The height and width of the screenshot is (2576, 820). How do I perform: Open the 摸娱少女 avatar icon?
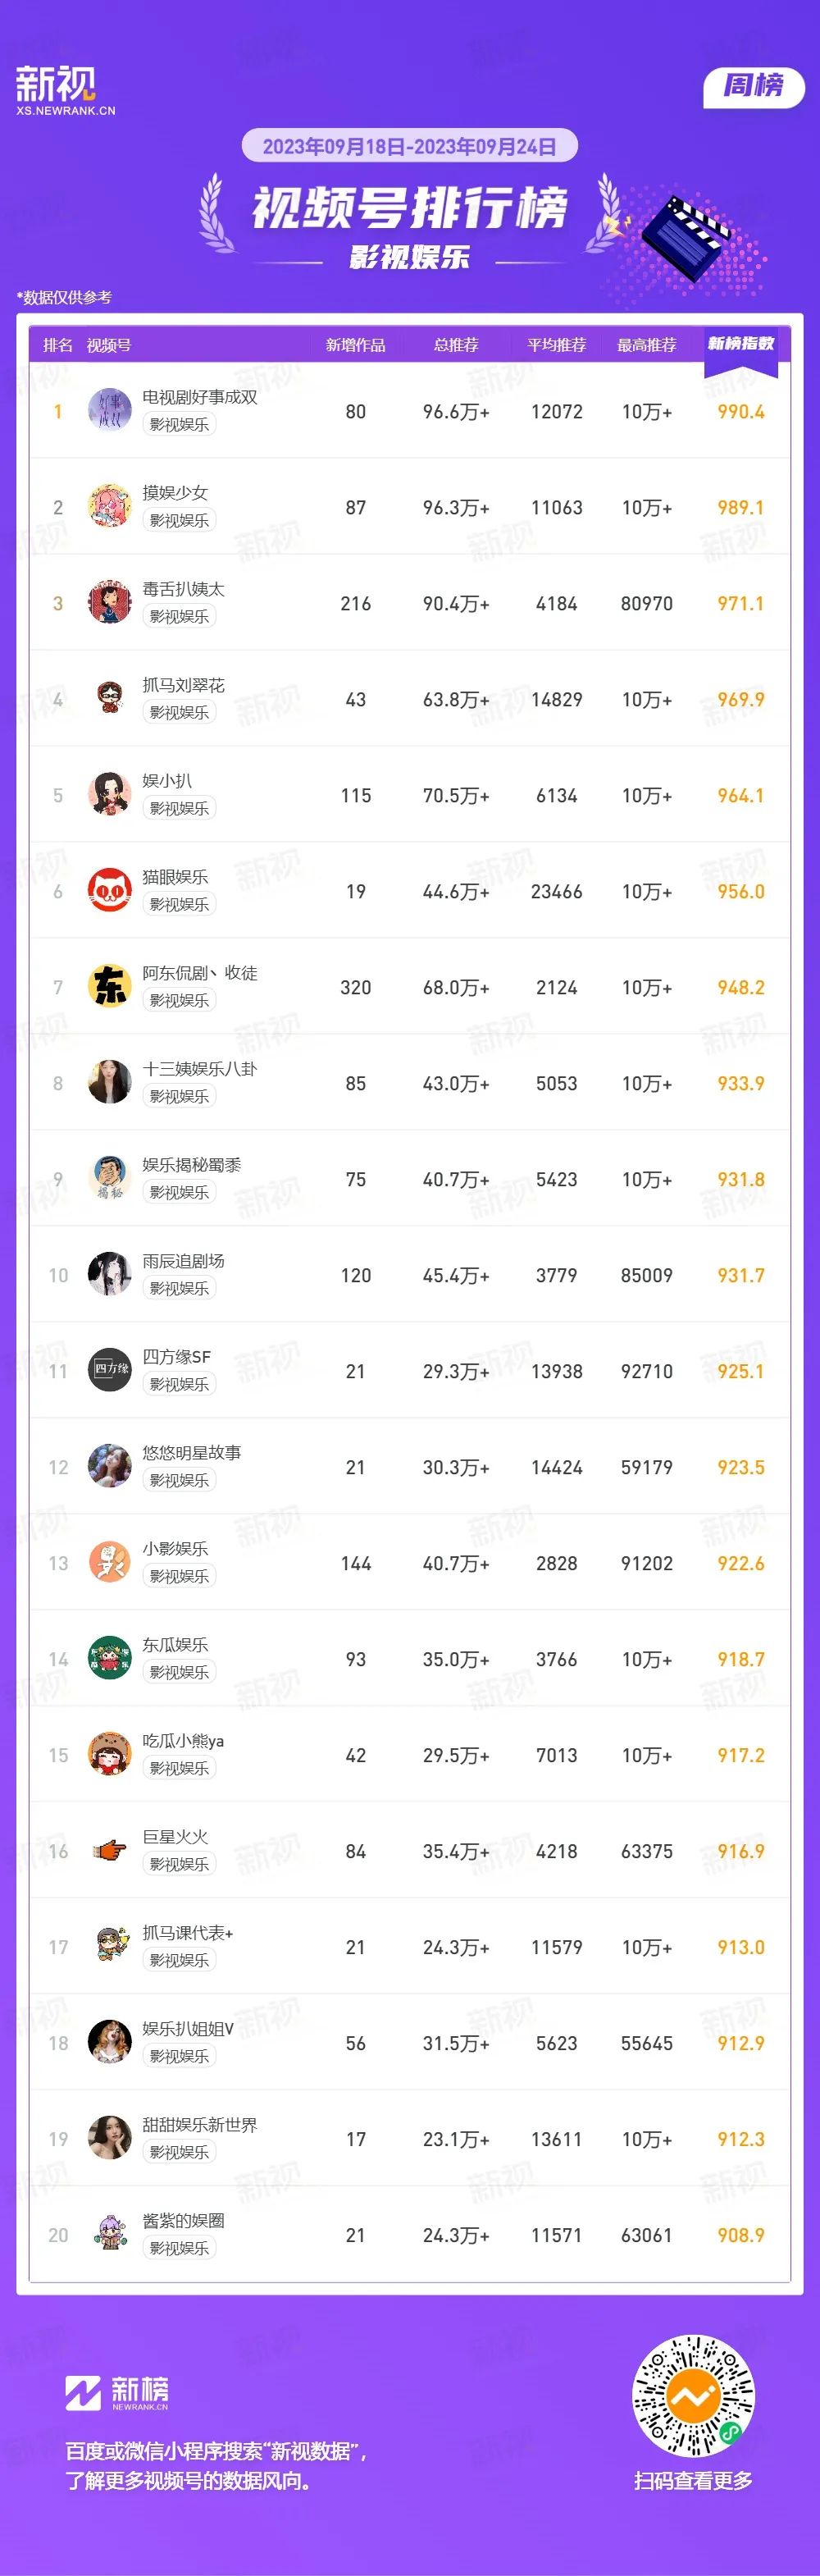(x=110, y=507)
